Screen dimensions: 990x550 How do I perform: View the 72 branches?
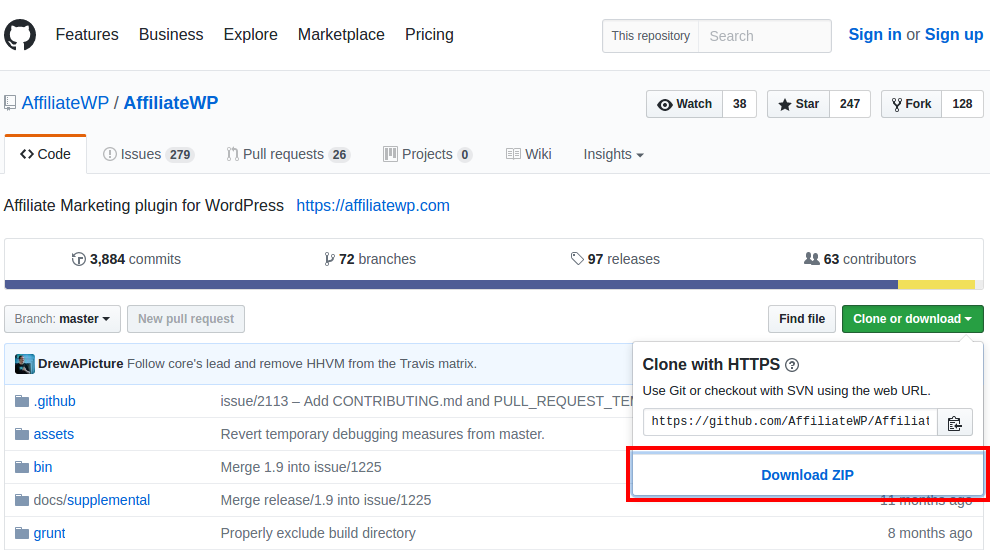[x=370, y=259]
